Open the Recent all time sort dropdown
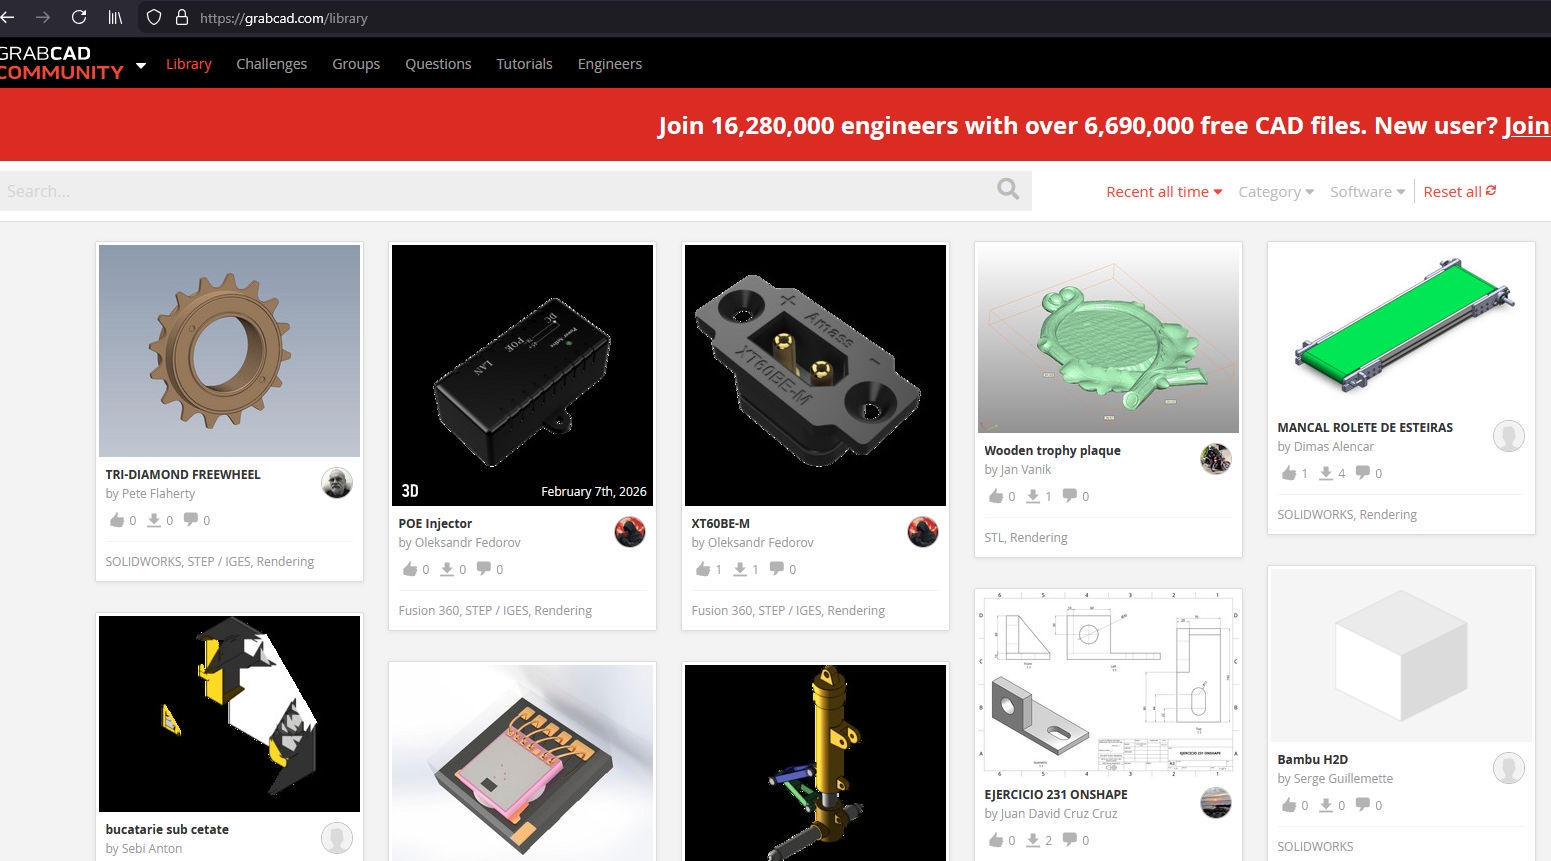The width and height of the screenshot is (1551, 861). click(x=1164, y=192)
